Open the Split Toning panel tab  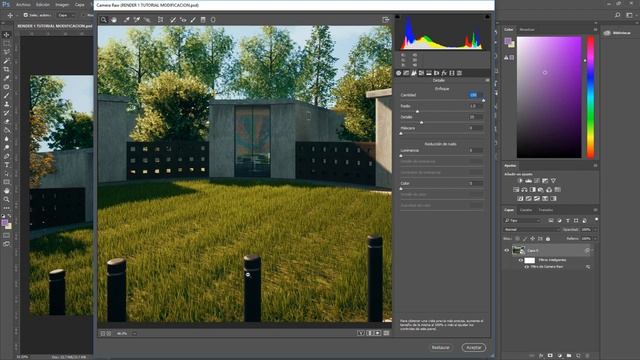(429, 73)
